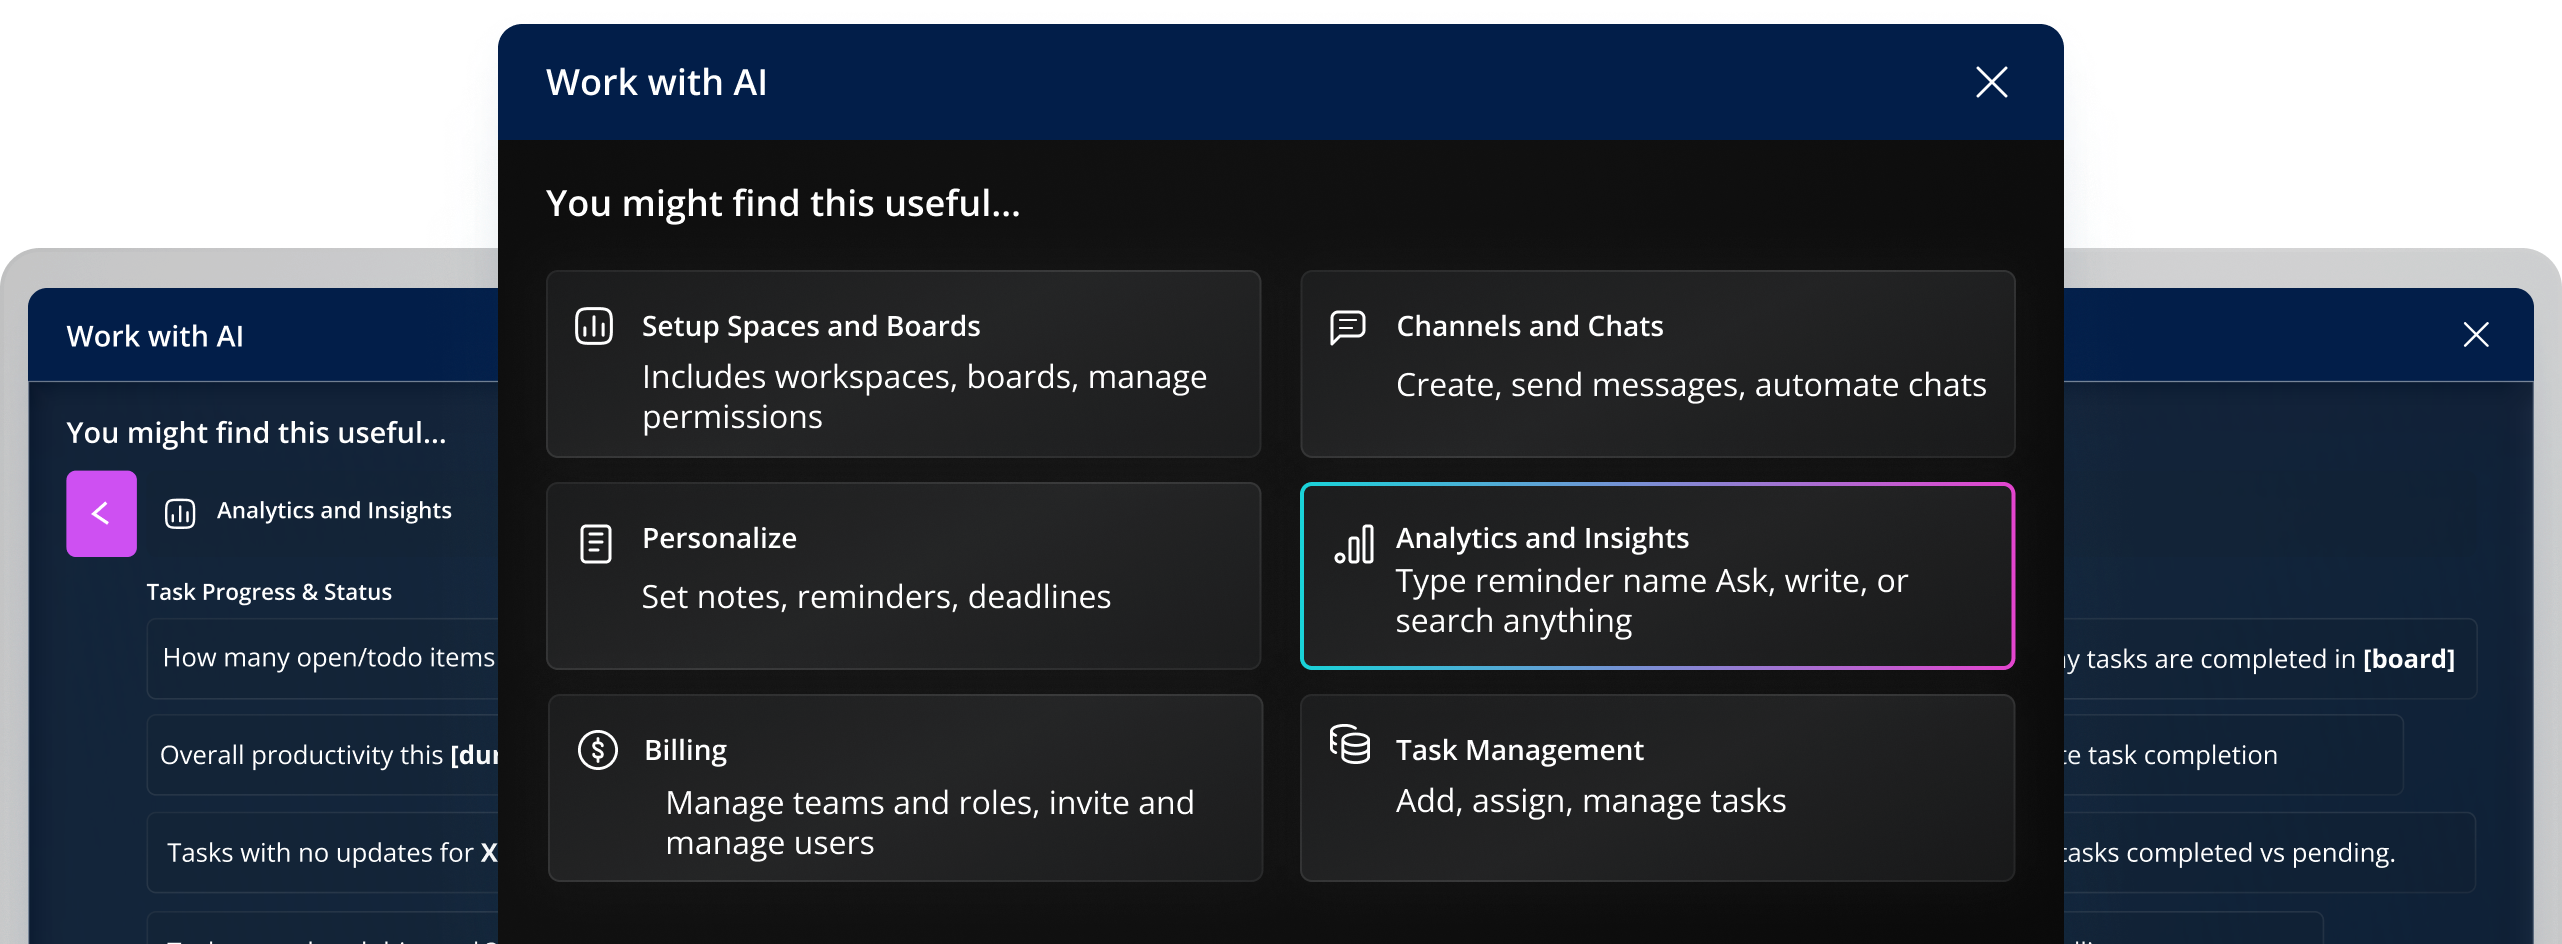Click the Personalize notes icon

click(595, 544)
